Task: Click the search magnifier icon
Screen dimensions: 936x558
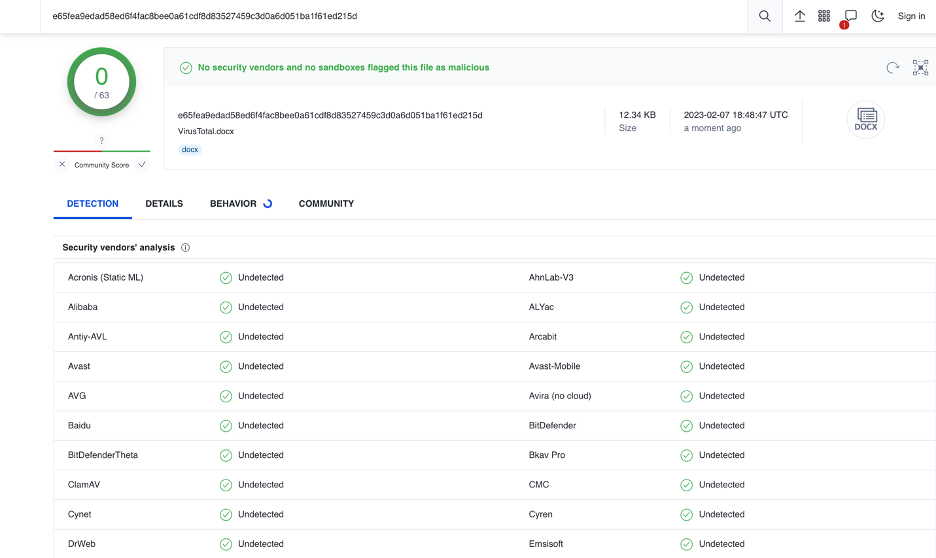Action: click(764, 16)
